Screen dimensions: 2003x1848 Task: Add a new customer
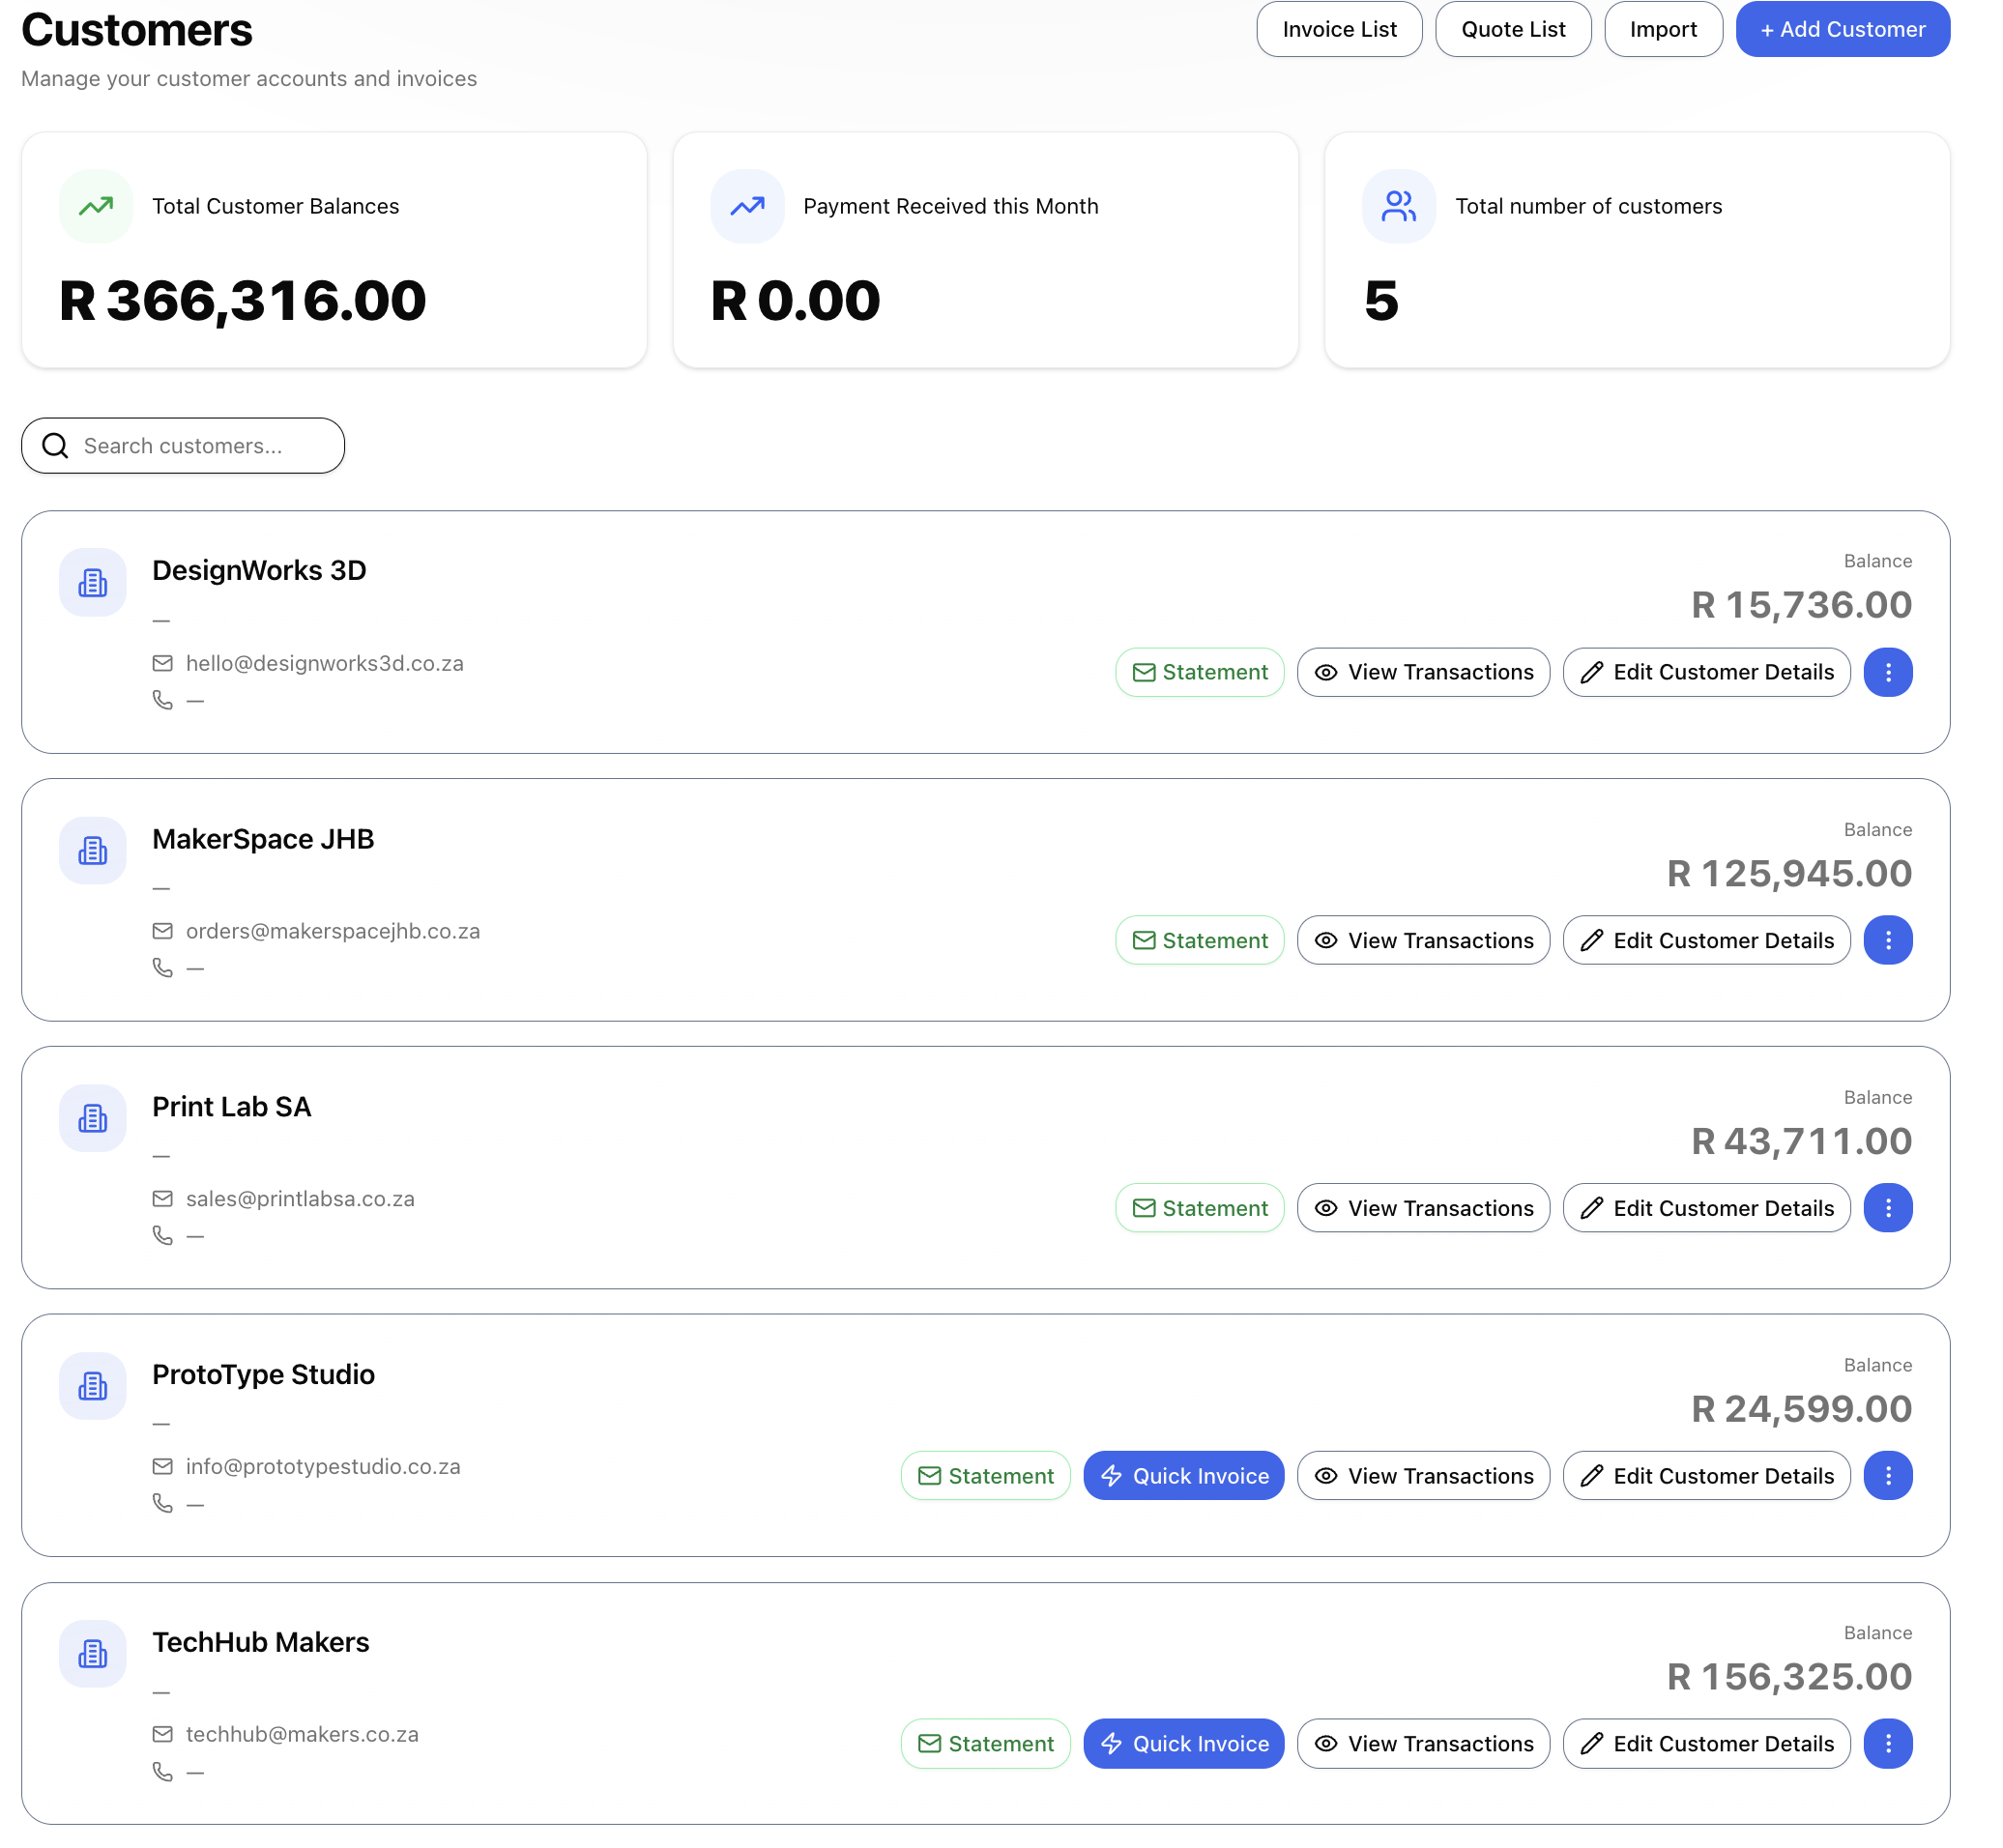point(1843,29)
